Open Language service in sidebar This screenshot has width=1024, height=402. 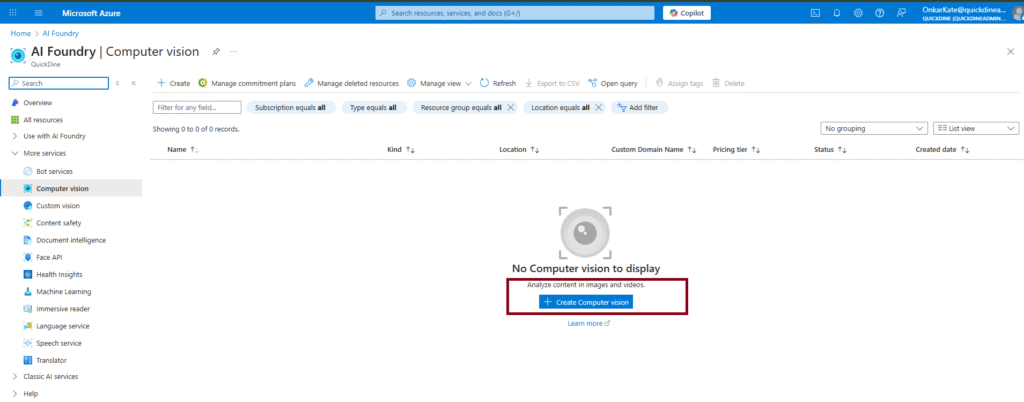pyautogui.click(x=63, y=326)
